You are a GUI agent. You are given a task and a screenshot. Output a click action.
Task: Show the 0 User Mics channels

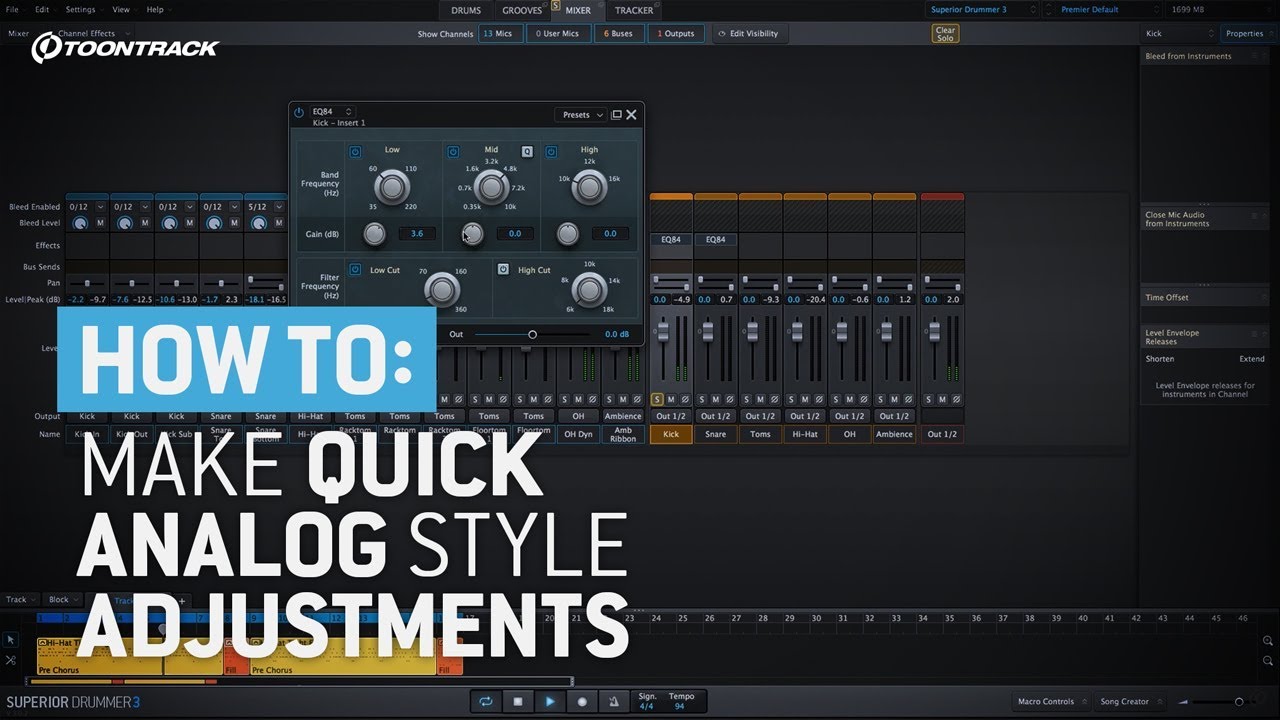point(557,34)
